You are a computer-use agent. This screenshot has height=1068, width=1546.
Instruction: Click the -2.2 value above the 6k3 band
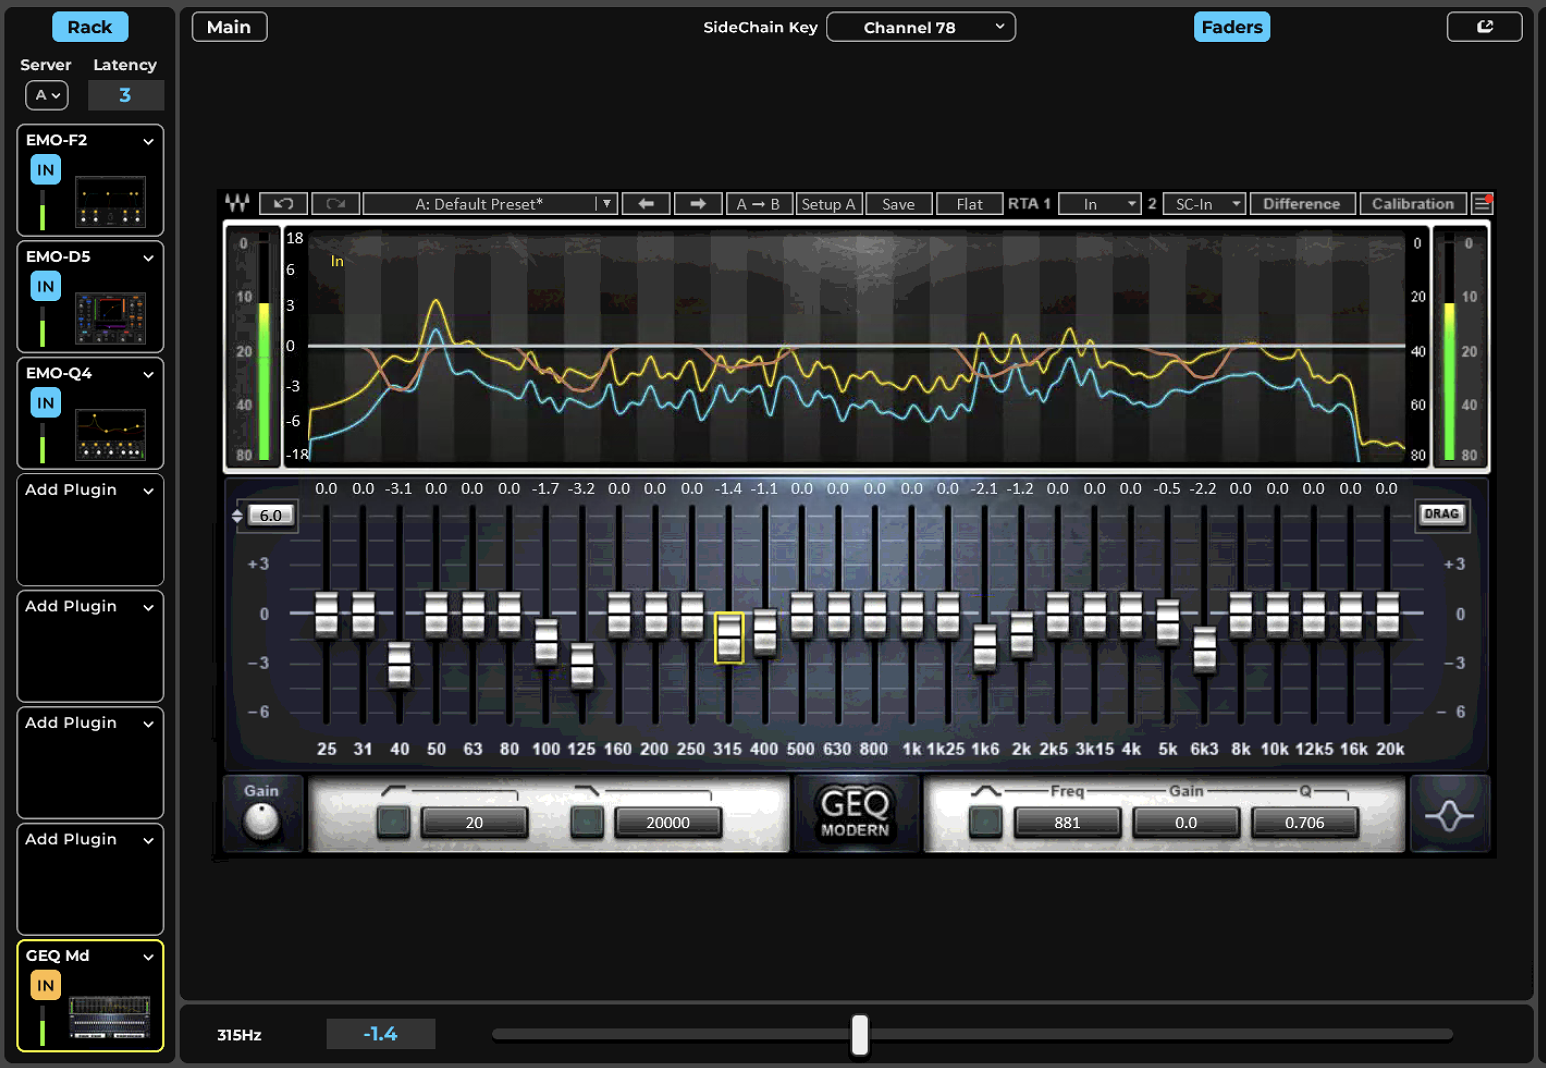click(x=1203, y=489)
